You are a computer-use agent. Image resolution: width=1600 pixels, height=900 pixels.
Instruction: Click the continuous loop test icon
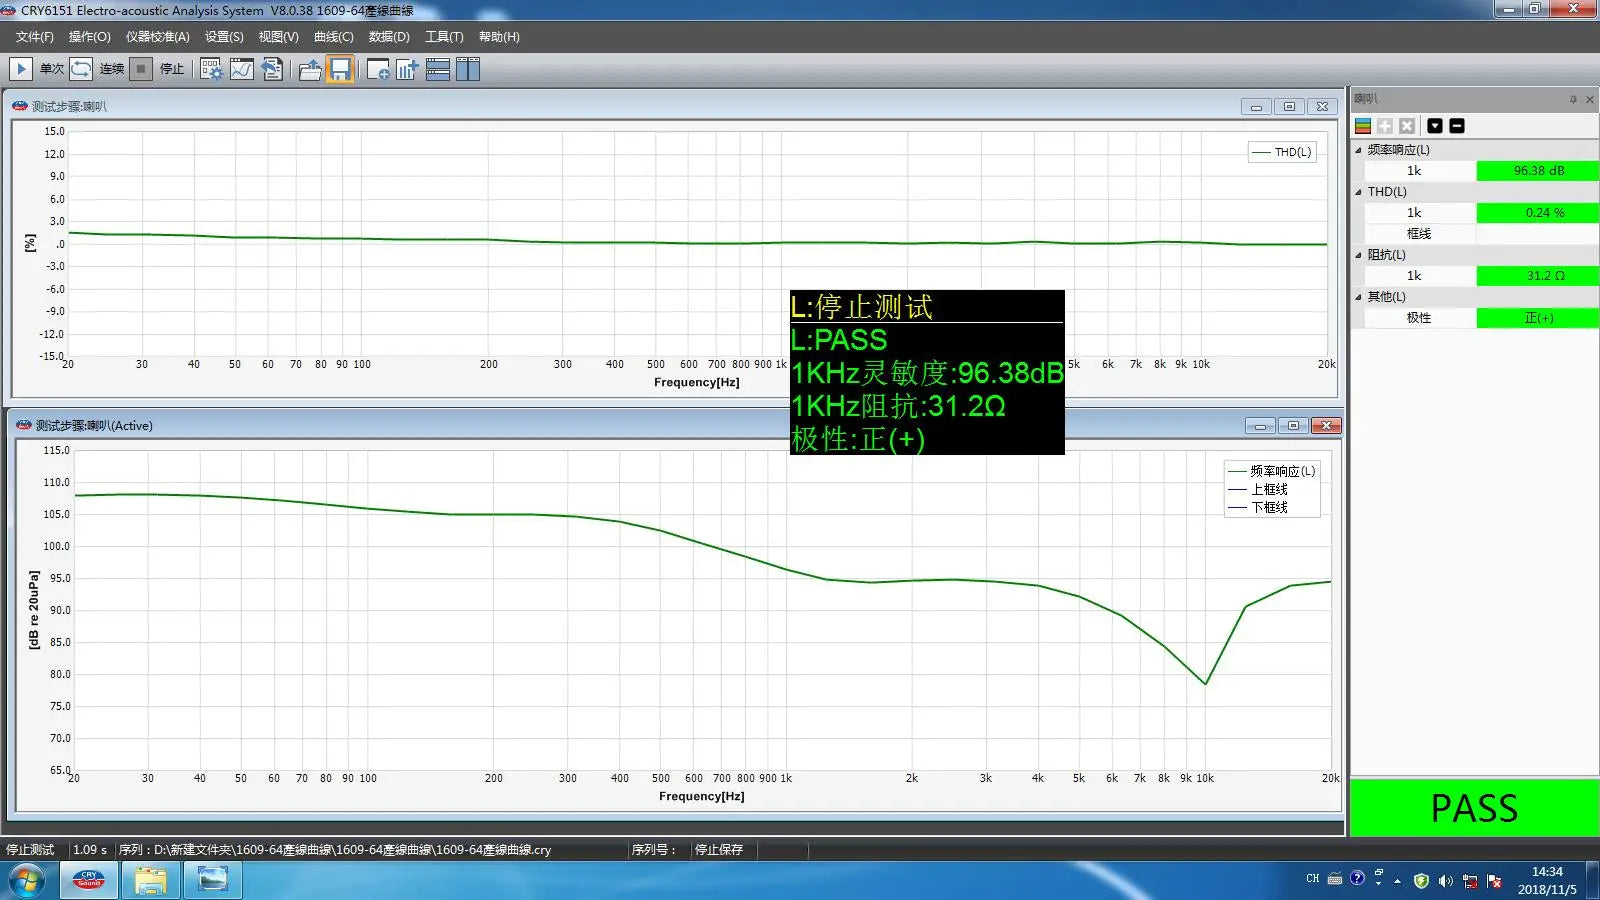coord(82,69)
